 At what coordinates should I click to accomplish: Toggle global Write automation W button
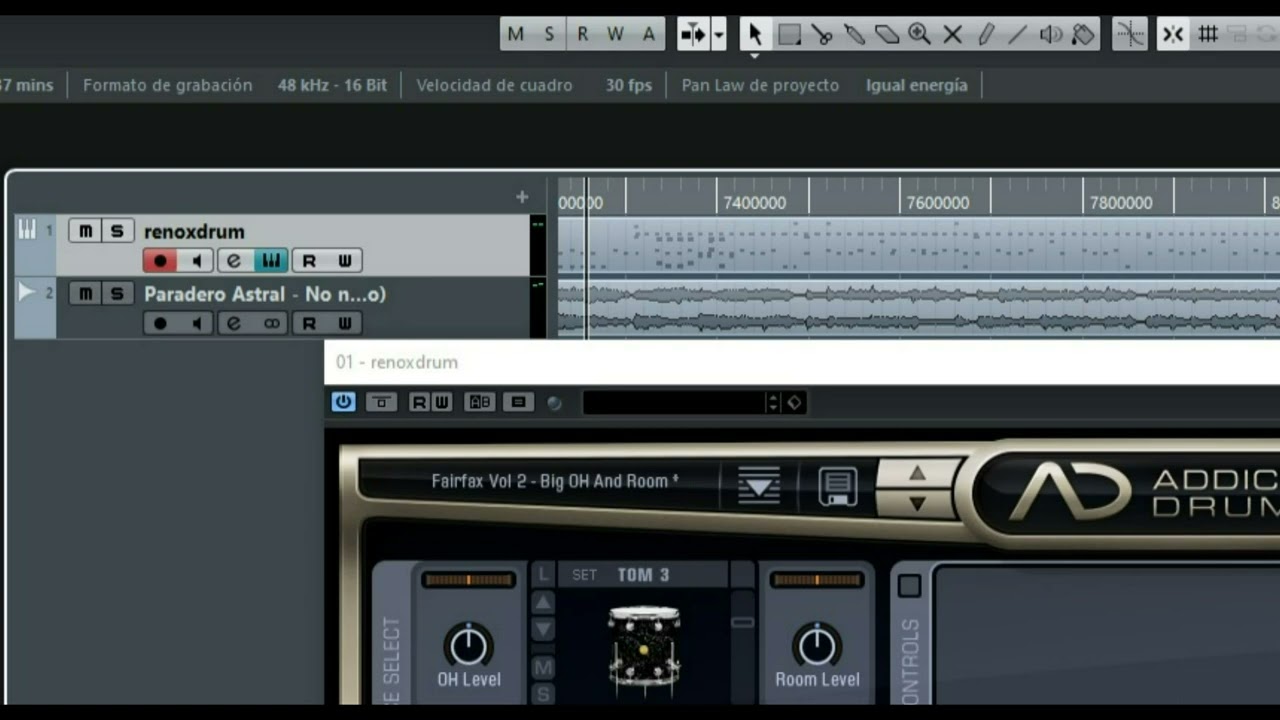[616, 34]
